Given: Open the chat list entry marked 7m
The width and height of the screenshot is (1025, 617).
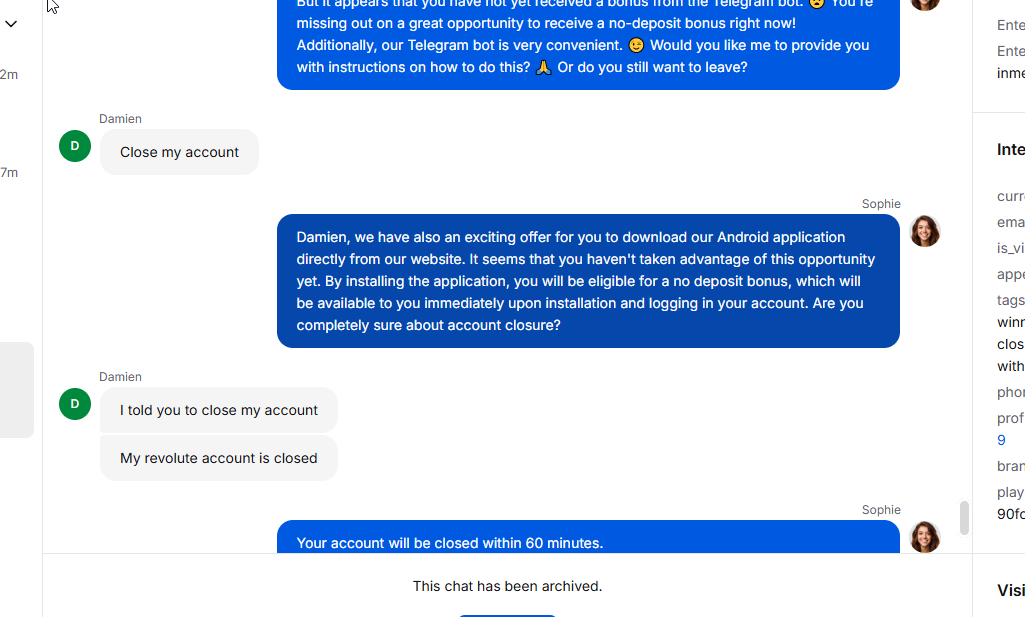Looking at the screenshot, I should tap(9, 173).
